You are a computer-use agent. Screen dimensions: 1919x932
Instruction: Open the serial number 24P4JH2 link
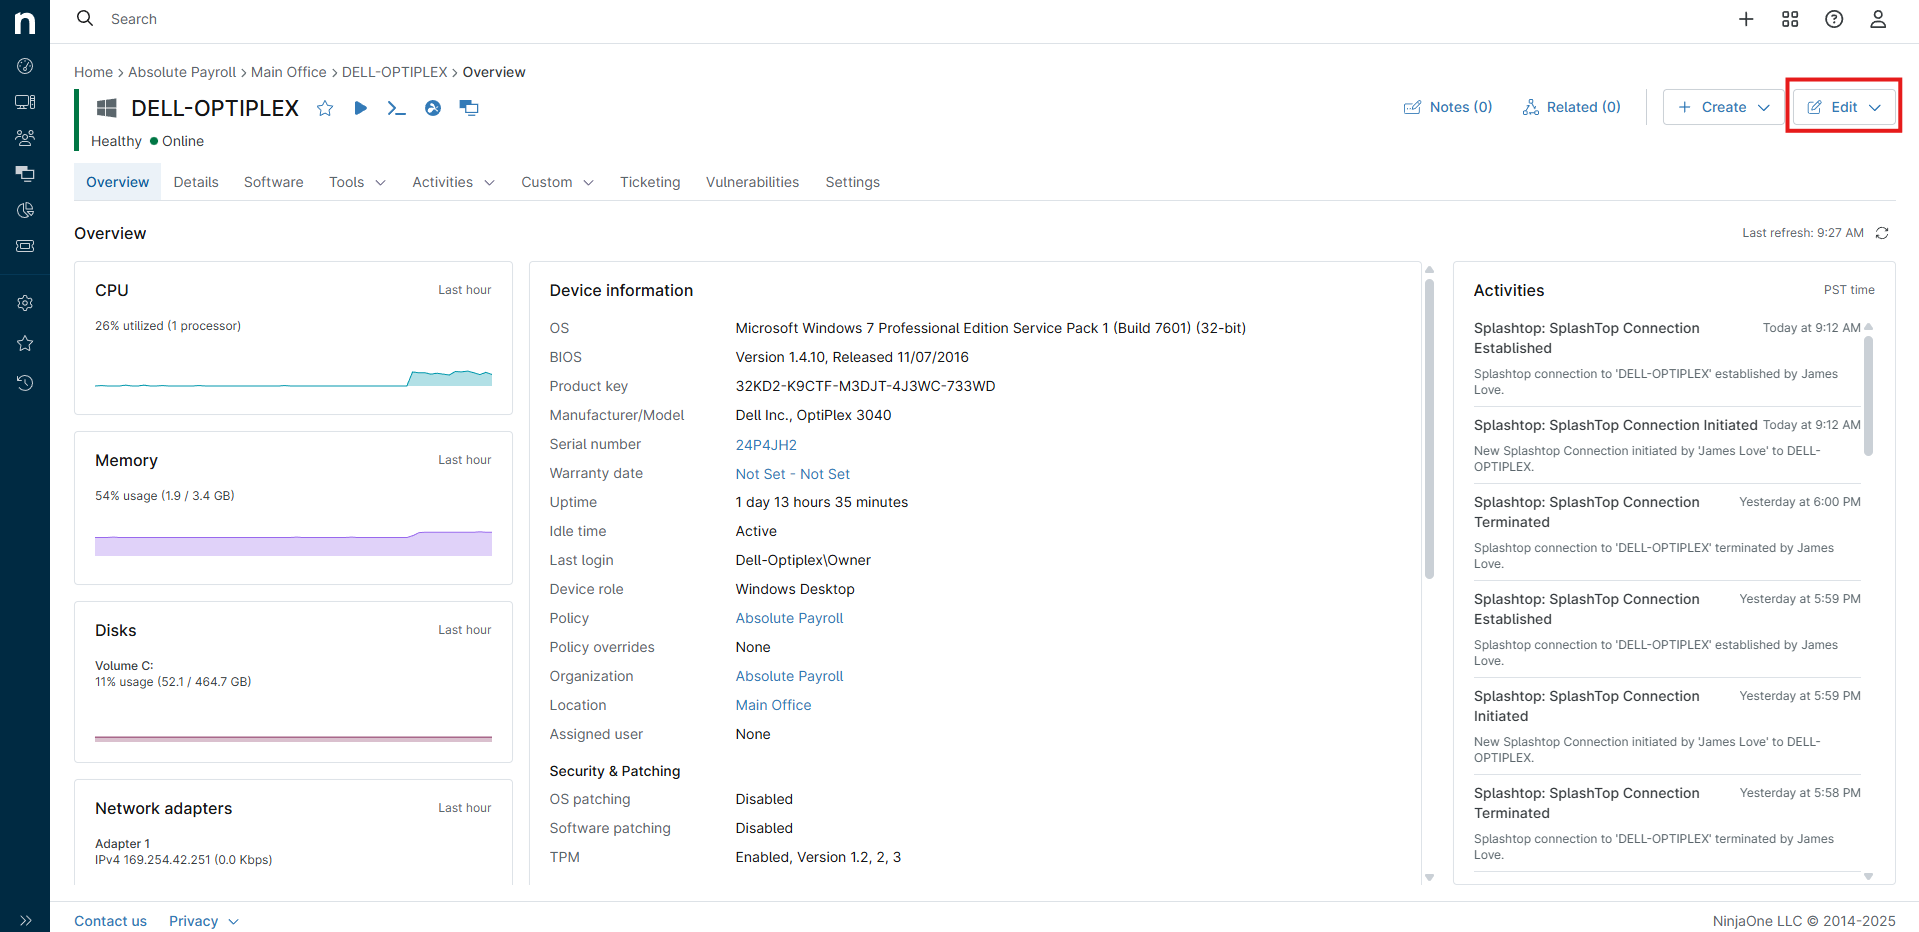pos(766,445)
